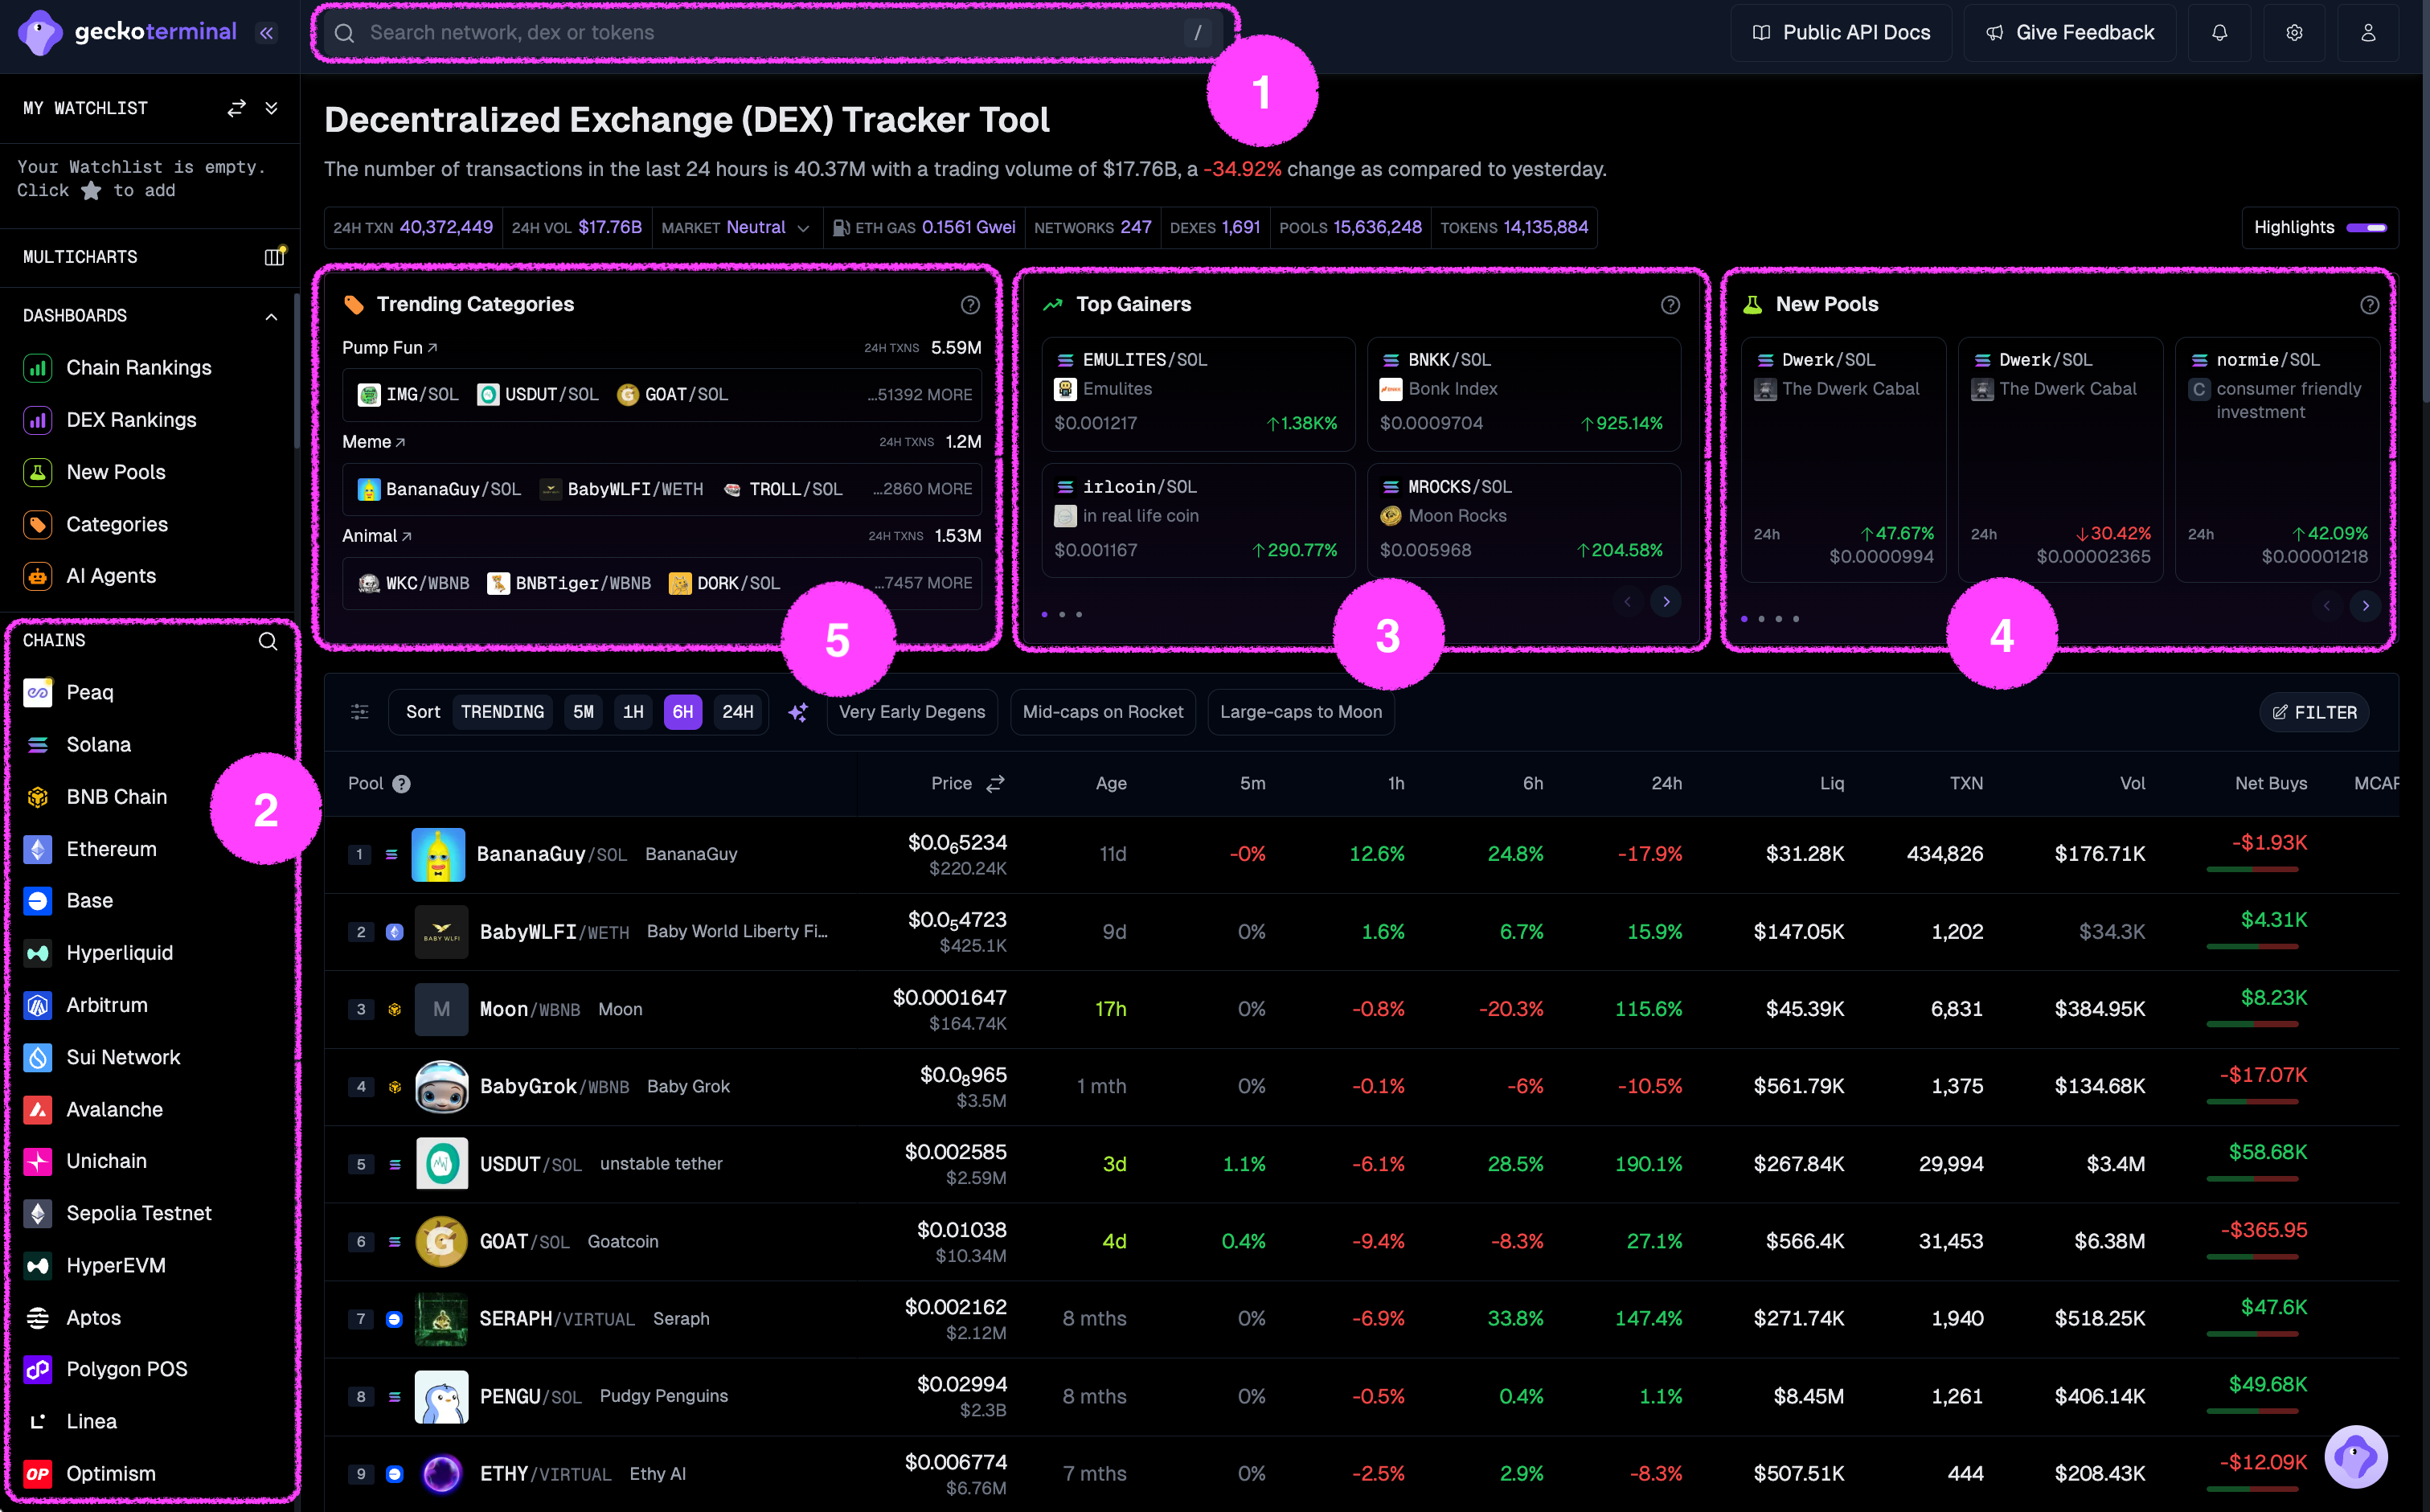The width and height of the screenshot is (2430, 1512).
Task: Click the BabyGrok token thumbnail
Action: [x=441, y=1087]
